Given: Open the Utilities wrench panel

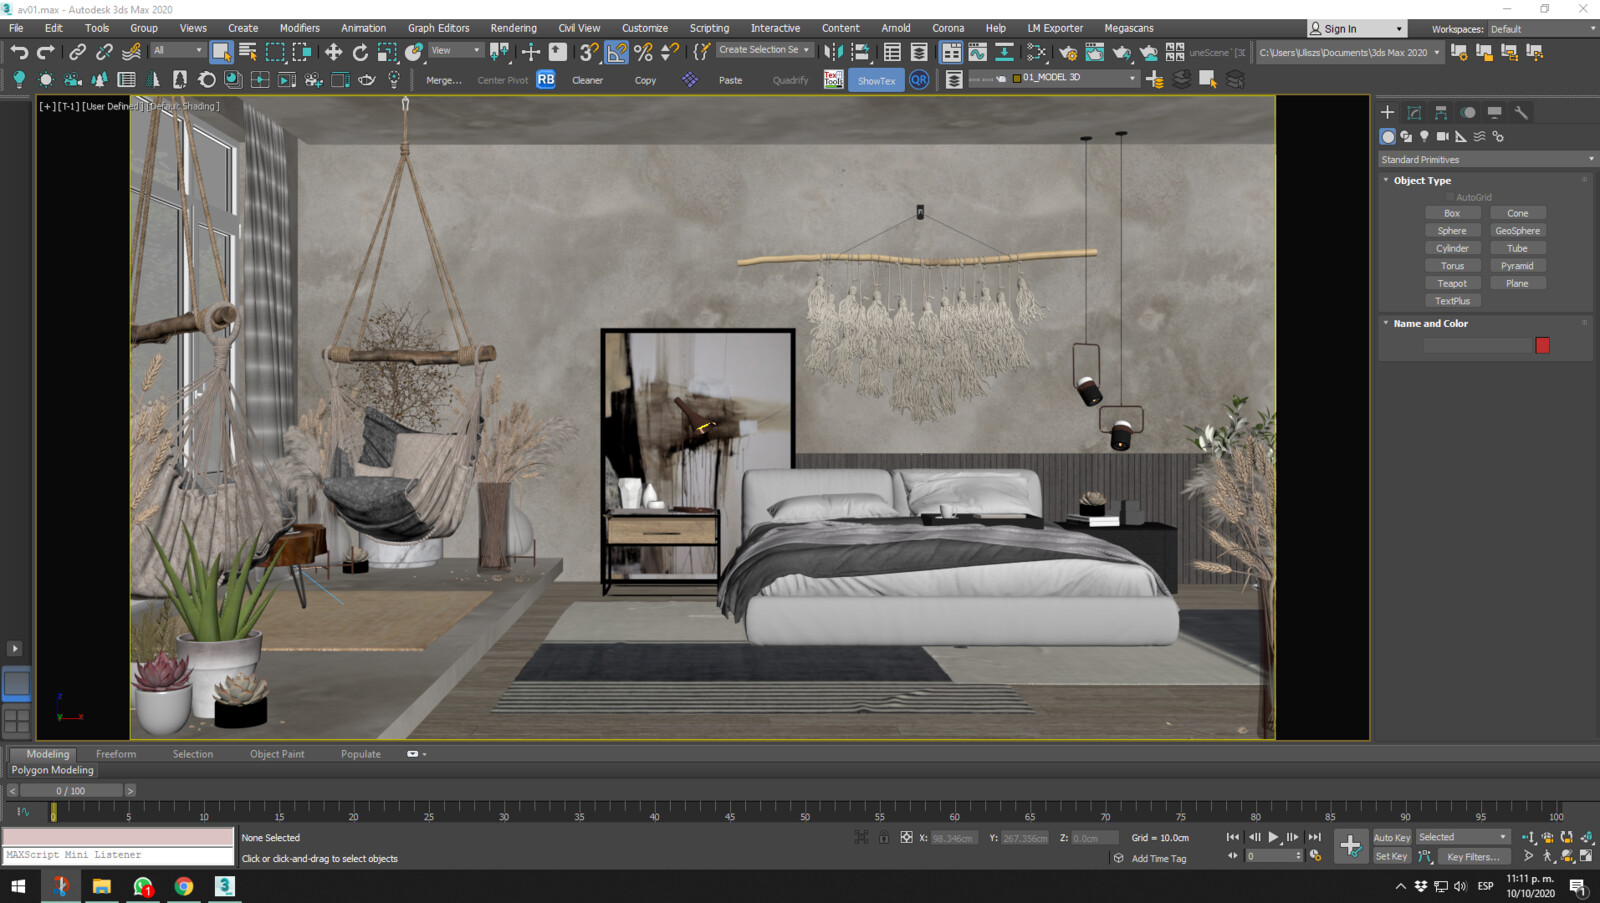Looking at the screenshot, I should tap(1521, 112).
